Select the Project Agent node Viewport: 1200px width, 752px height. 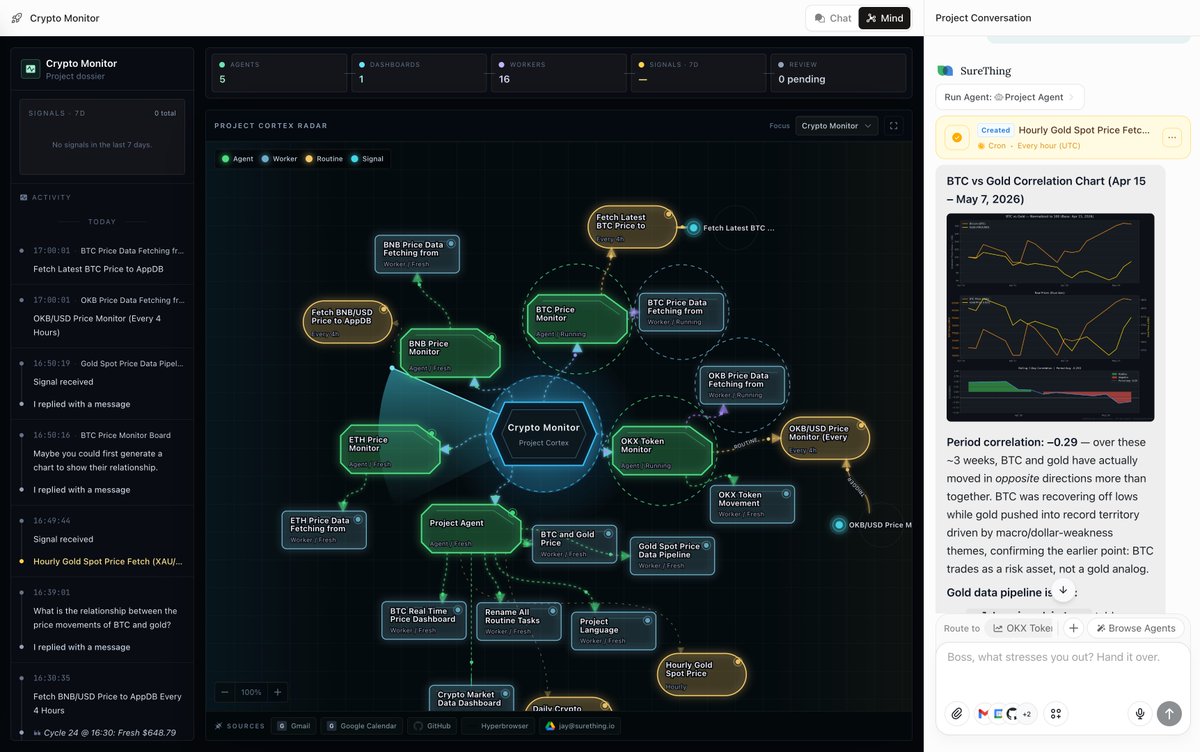tap(471, 528)
